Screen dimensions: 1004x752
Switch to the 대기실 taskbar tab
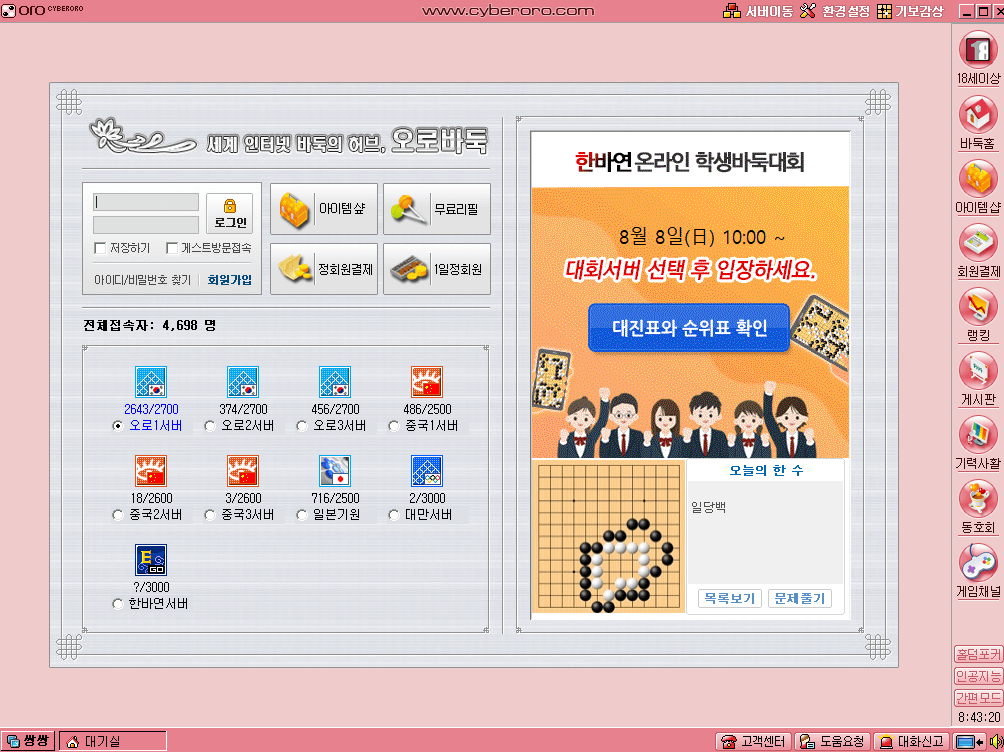point(113,741)
